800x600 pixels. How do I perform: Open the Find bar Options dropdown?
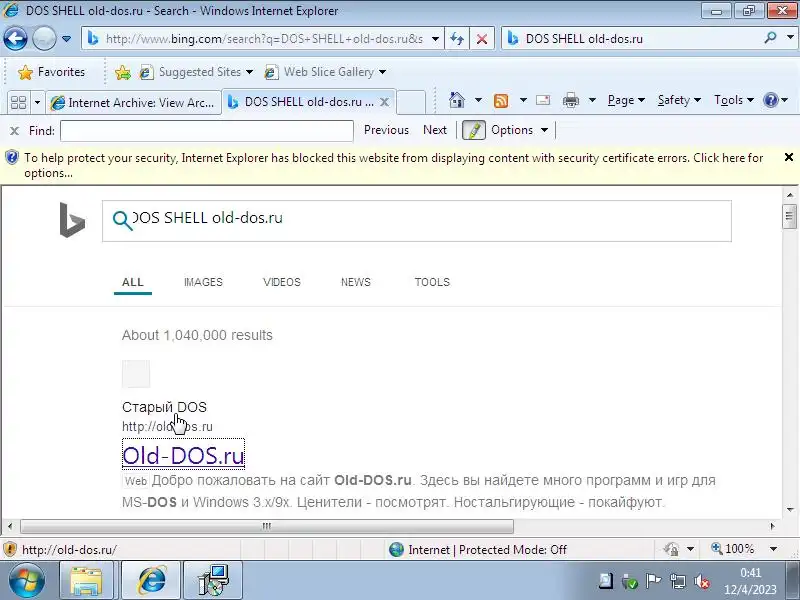(x=519, y=130)
